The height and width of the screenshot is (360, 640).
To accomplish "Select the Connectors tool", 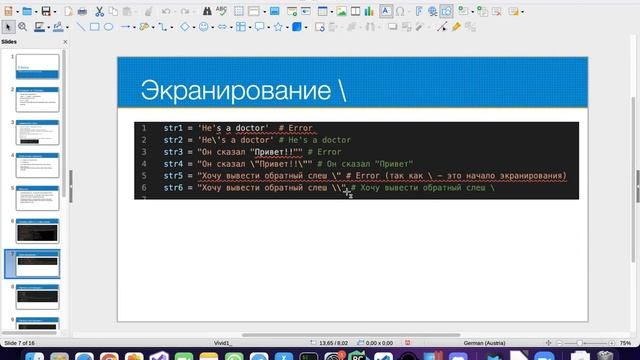I will point(162,27).
